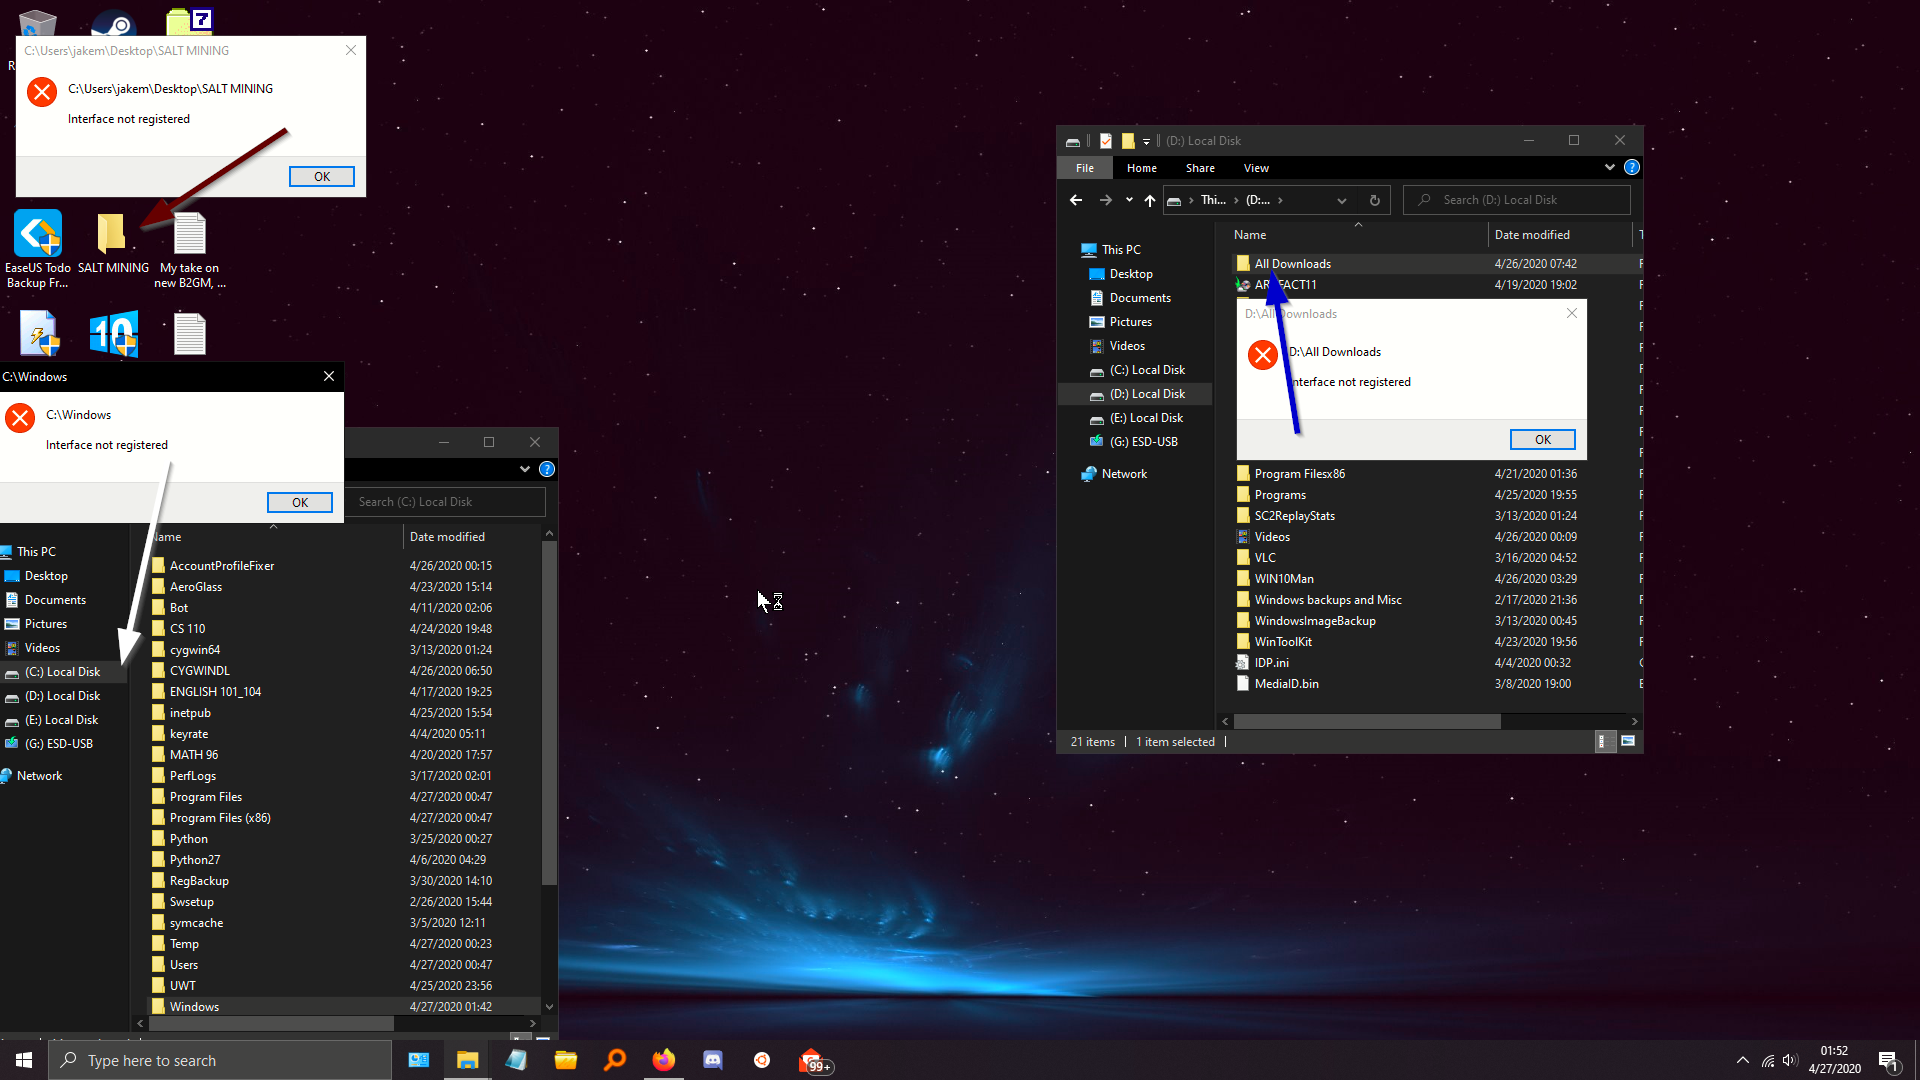Launch Discord from the taskbar
Screen dimensions: 1920x1080
pos(712,1060)
